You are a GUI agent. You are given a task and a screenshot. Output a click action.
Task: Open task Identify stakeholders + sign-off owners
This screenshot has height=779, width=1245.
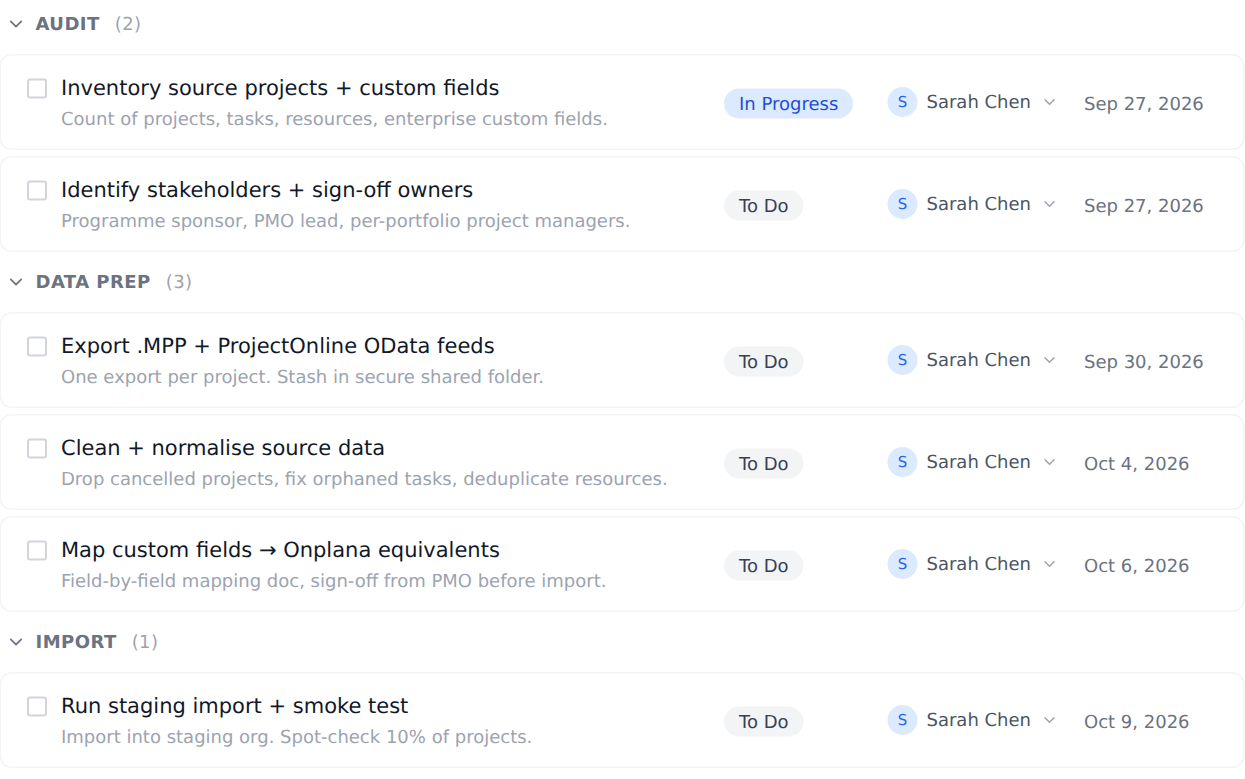tap(267, 190)
